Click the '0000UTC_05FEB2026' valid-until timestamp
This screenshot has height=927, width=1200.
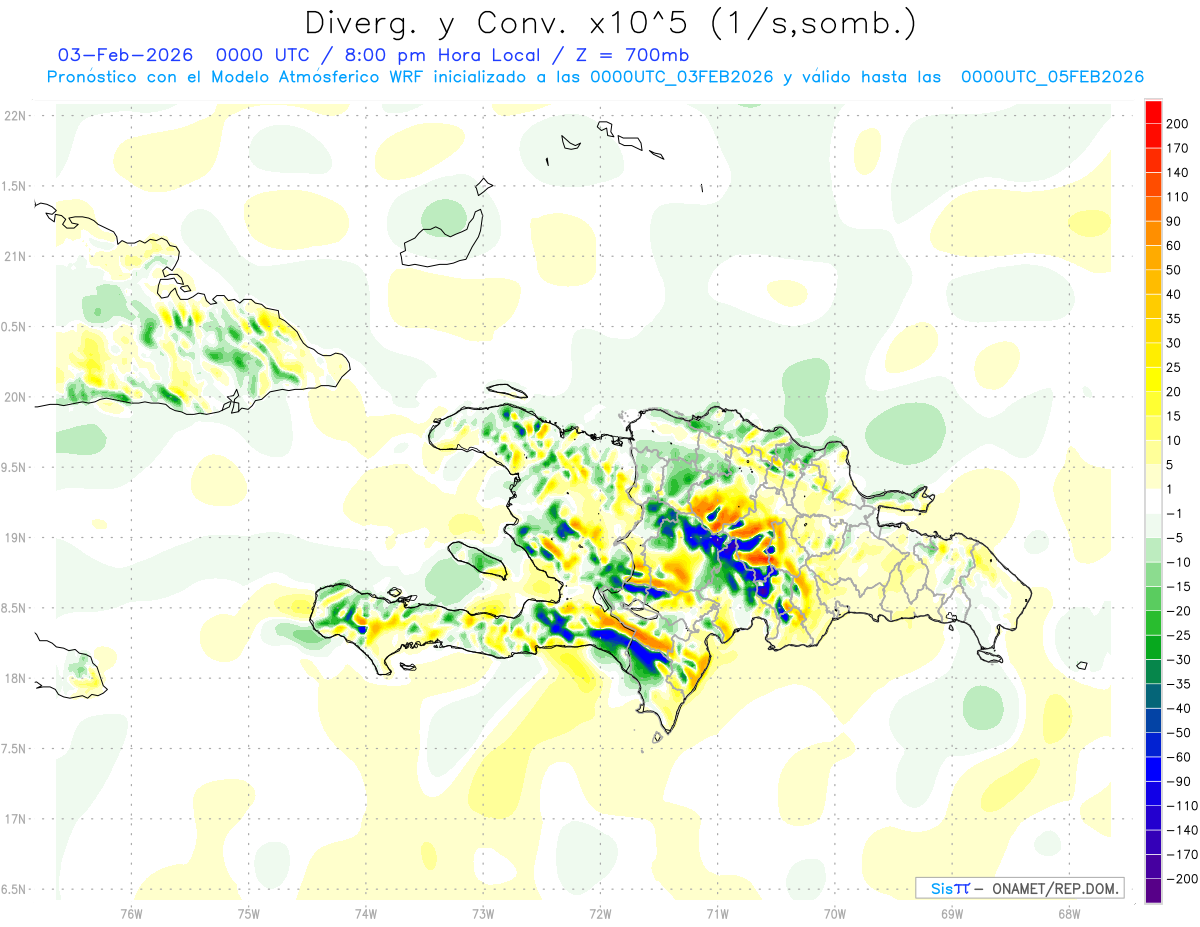[1052, 77]
